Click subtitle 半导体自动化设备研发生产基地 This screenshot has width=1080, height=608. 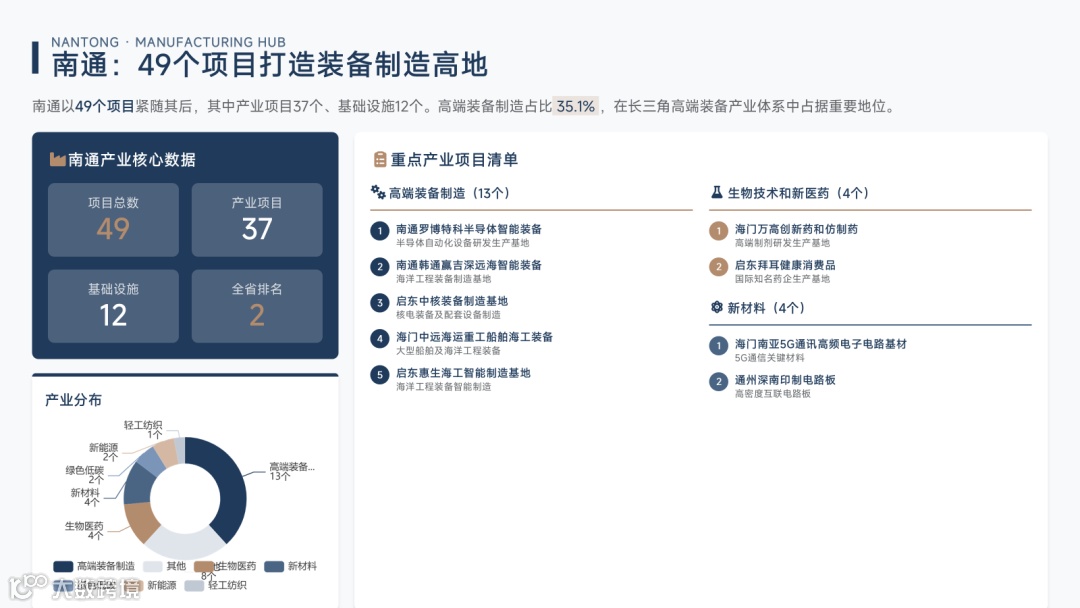click(x=463, y=243)
